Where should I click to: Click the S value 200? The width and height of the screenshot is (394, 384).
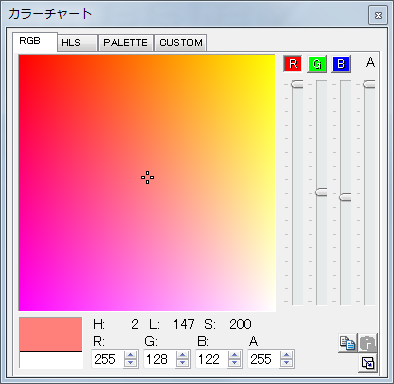pyautogui.click(x=240, y=324)
